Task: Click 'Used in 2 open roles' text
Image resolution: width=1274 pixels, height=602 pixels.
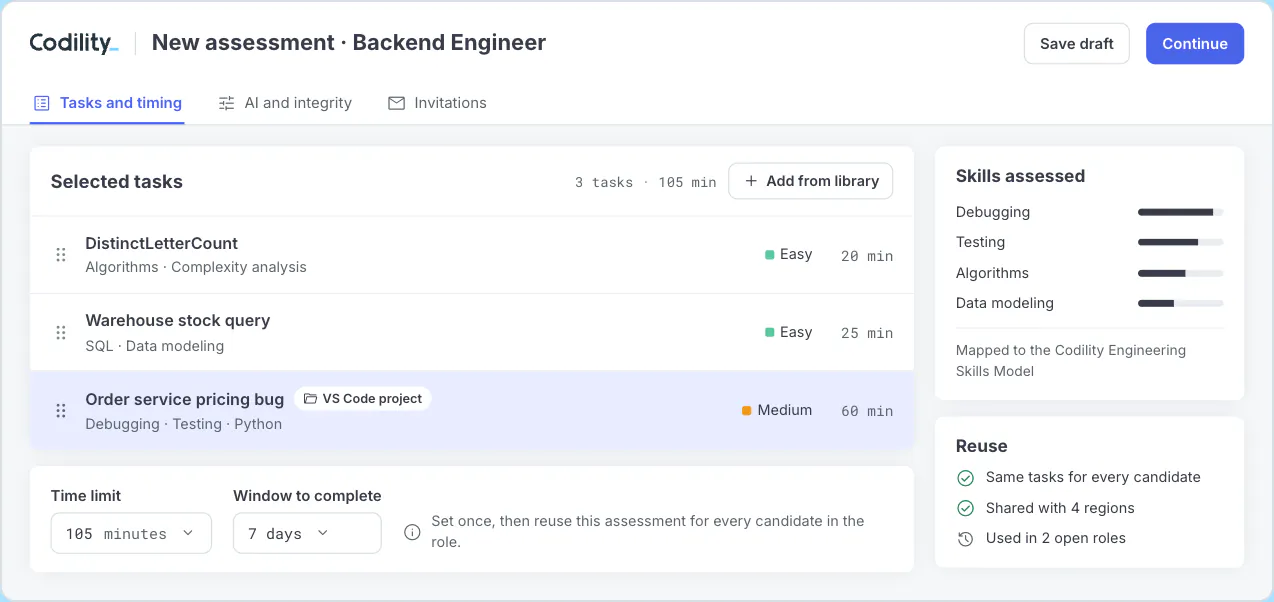Action: [1056, 538]
